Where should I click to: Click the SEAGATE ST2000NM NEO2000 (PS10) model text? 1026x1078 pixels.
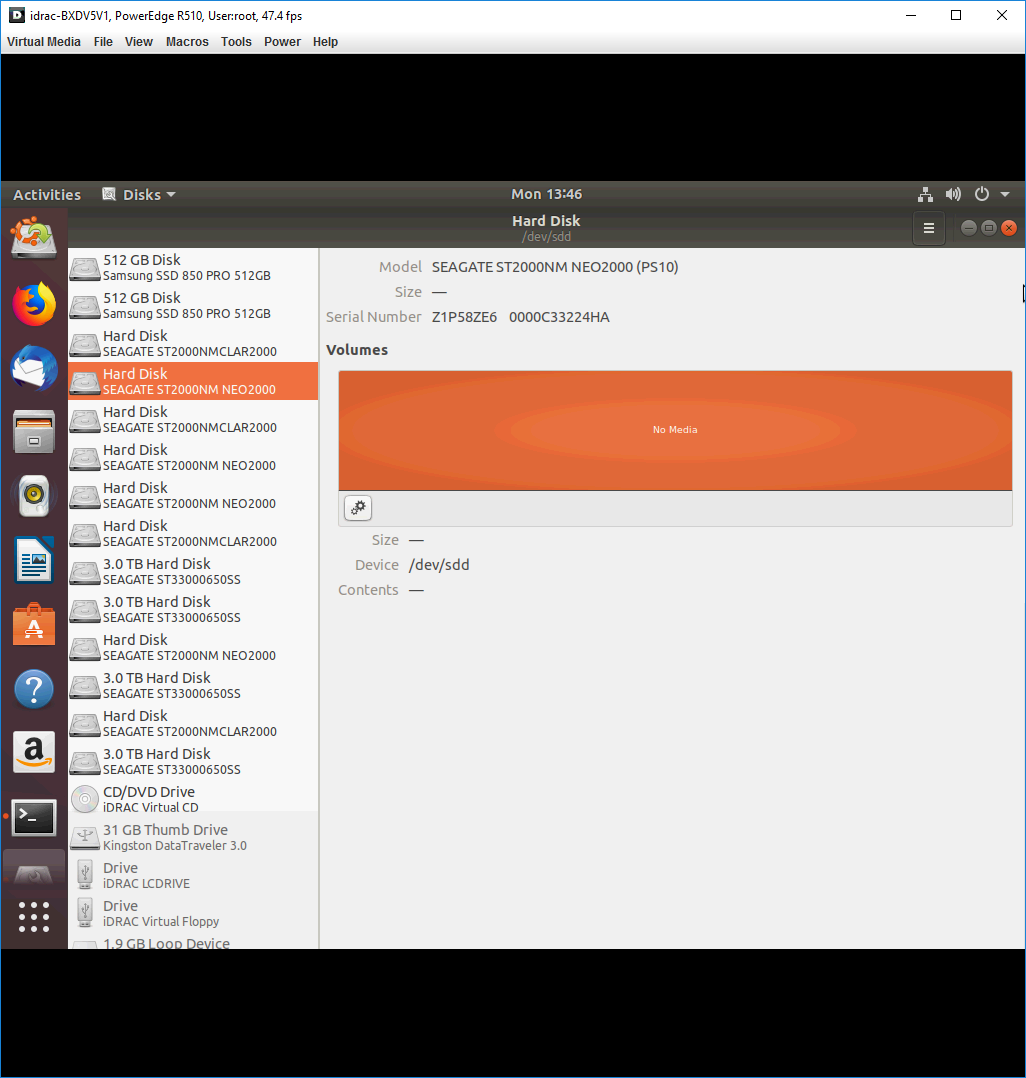click(555, 267)
